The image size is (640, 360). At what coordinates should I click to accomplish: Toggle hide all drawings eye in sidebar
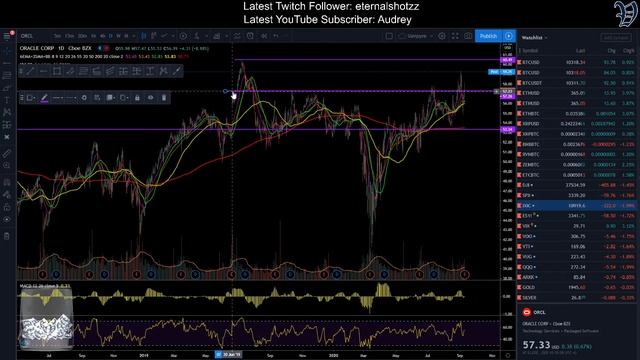[x=7, y=220]
